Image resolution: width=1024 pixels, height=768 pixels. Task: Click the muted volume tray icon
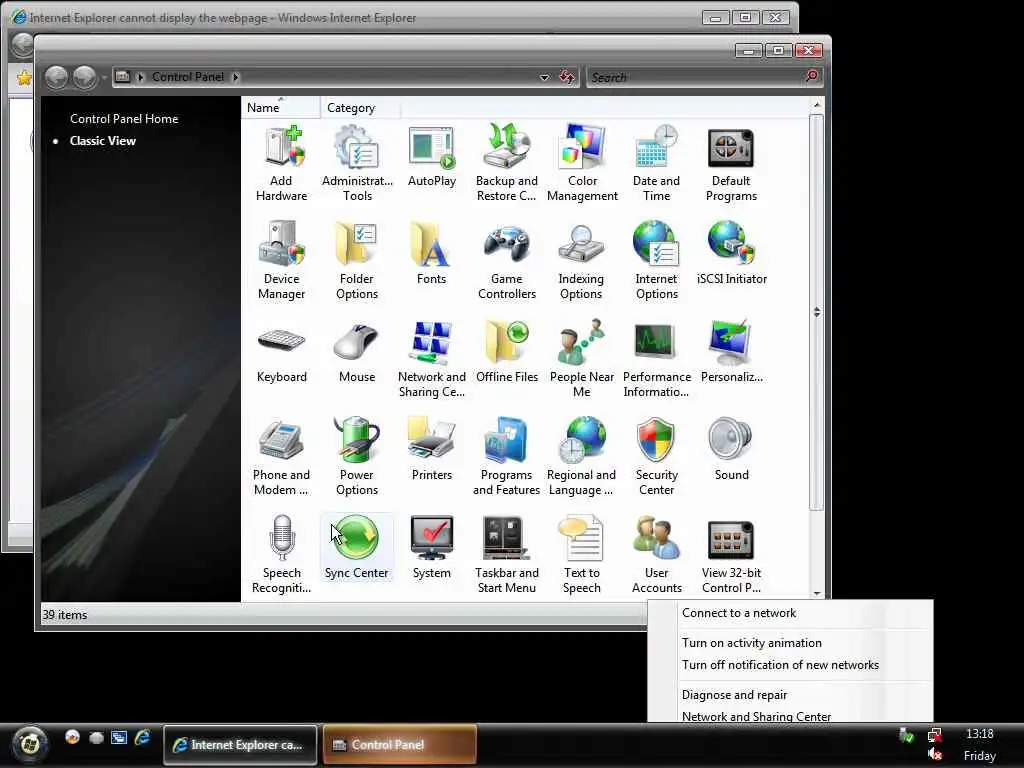935,755
